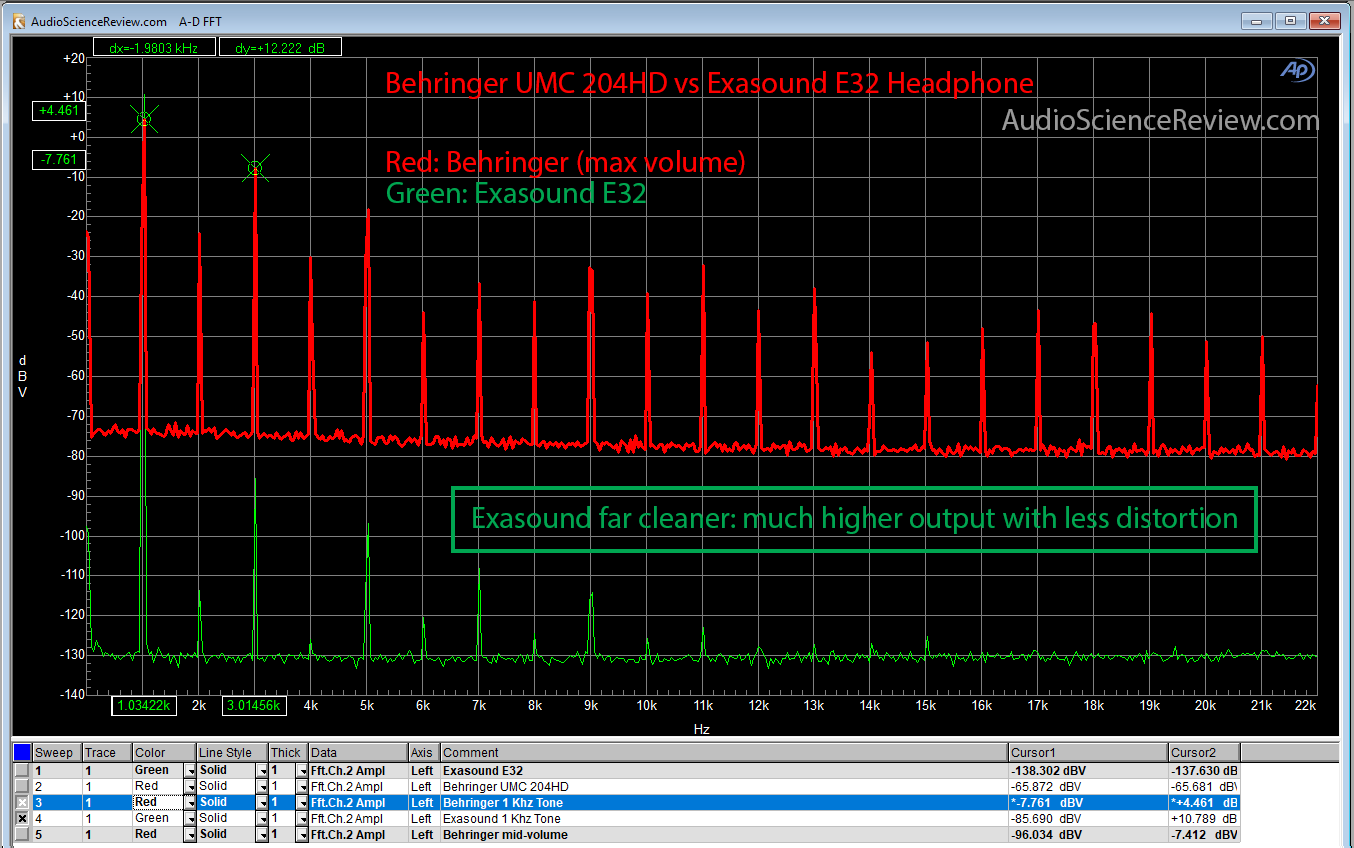Enable the Behringer UMC 204HD sweep checkbox
Viewport: 1354px width, 848px height.
tap(22, 786)
